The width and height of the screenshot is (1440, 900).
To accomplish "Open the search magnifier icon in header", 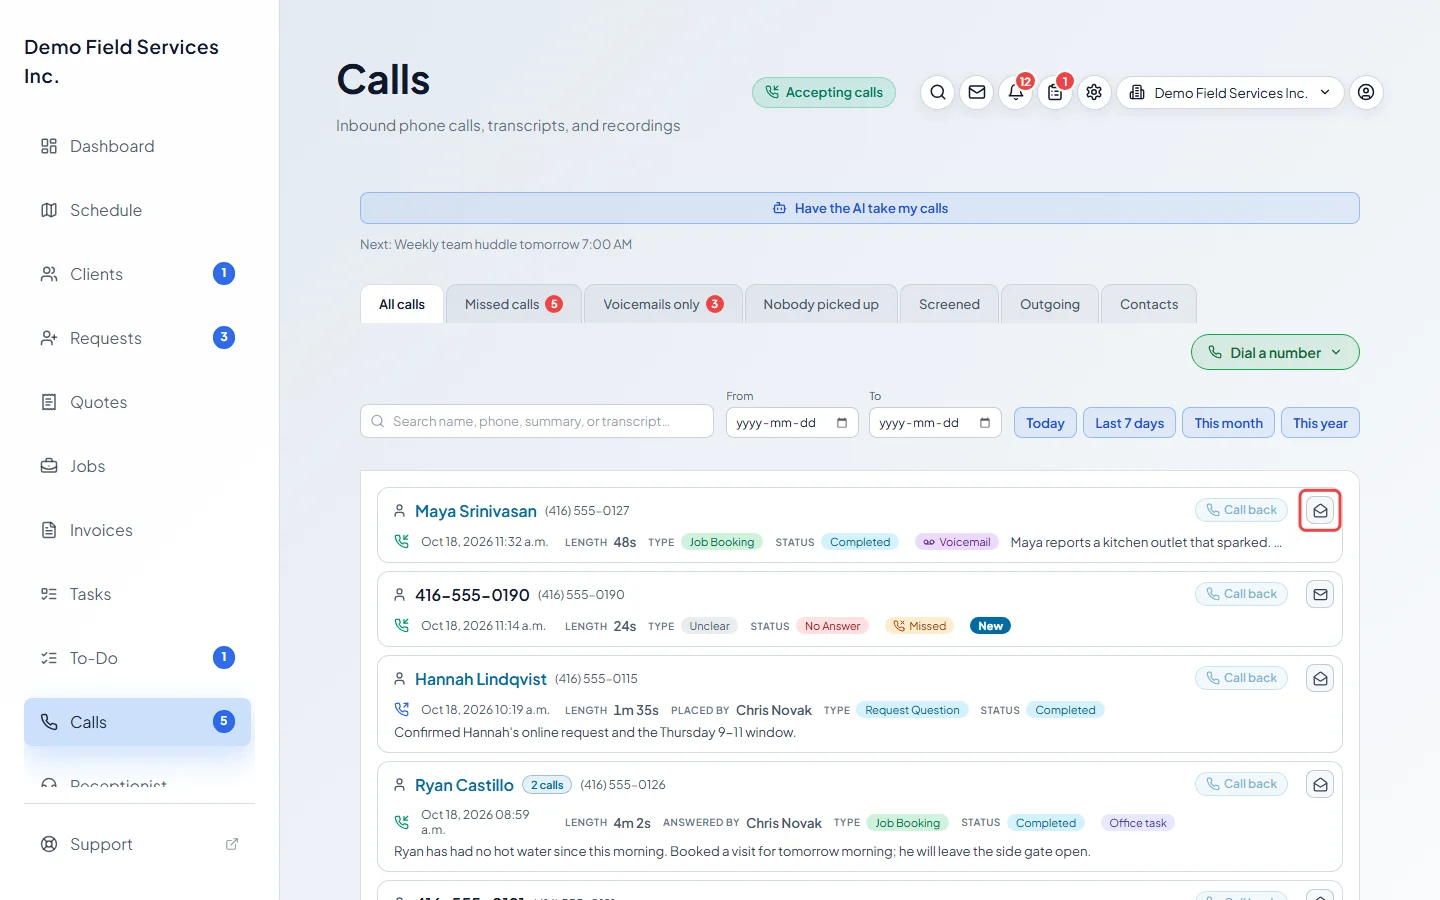I will [938, 93].
